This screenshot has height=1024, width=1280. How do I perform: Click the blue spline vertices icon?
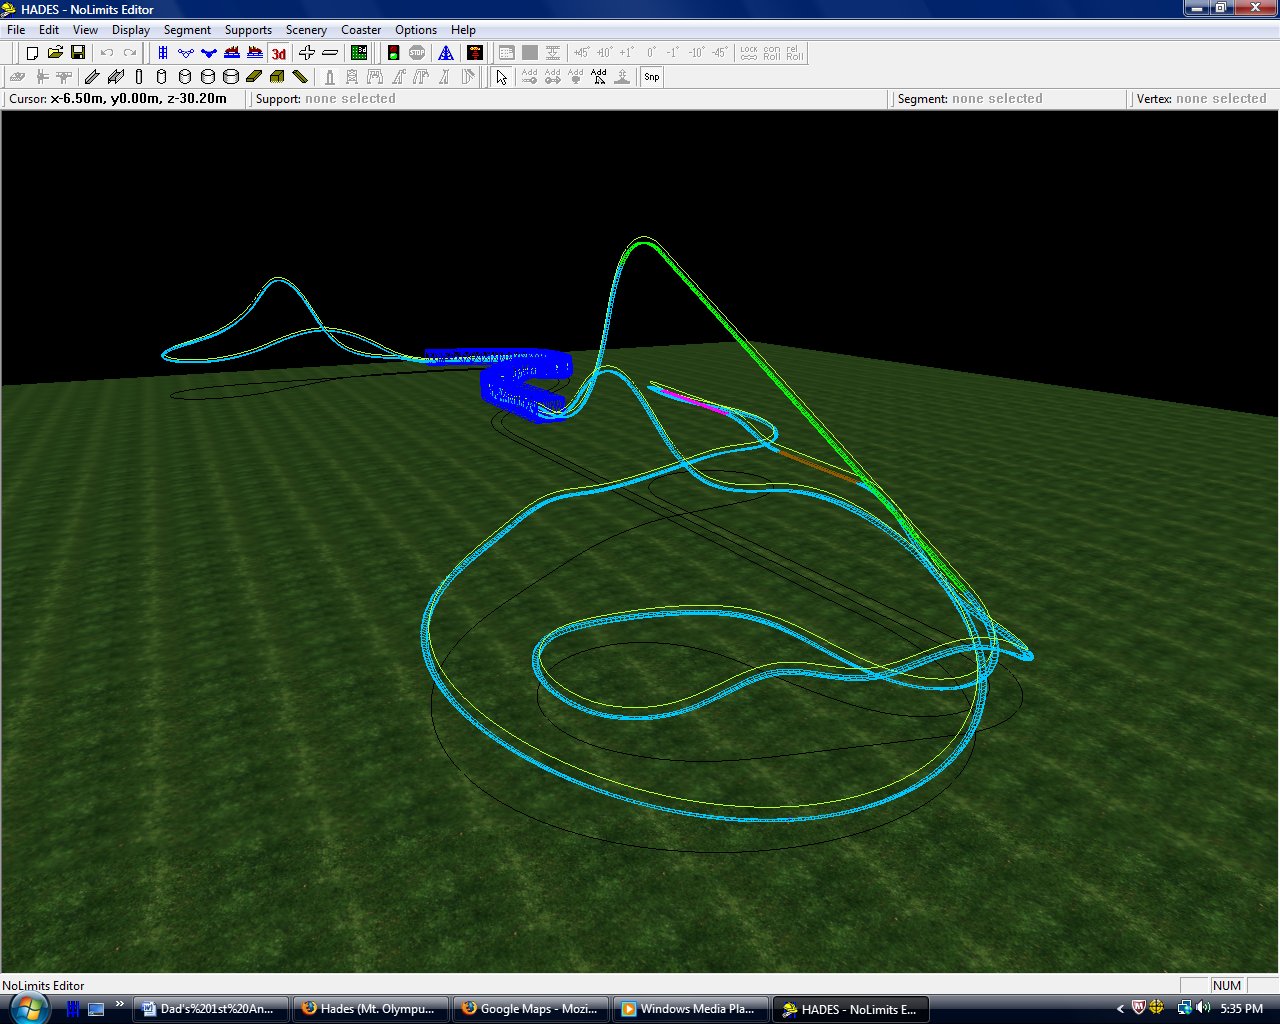pyautogui.click(x=186, y=53)
